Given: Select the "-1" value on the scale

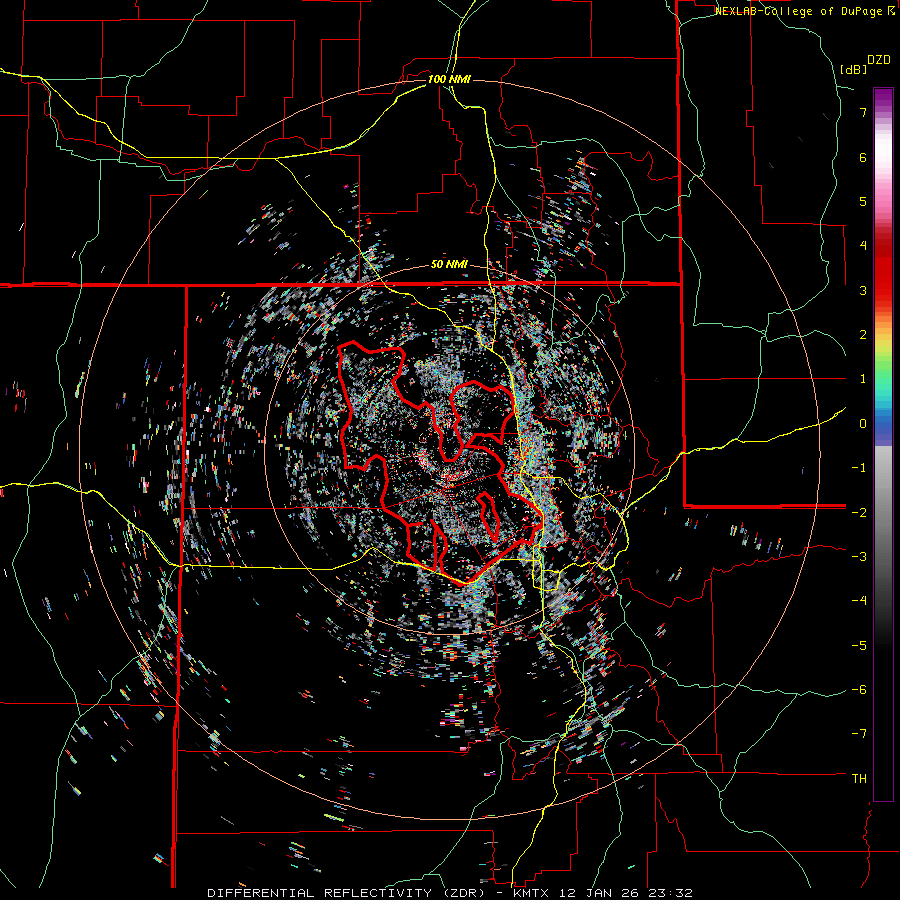Looking at the screenshot, I should (x=859, y=468).
